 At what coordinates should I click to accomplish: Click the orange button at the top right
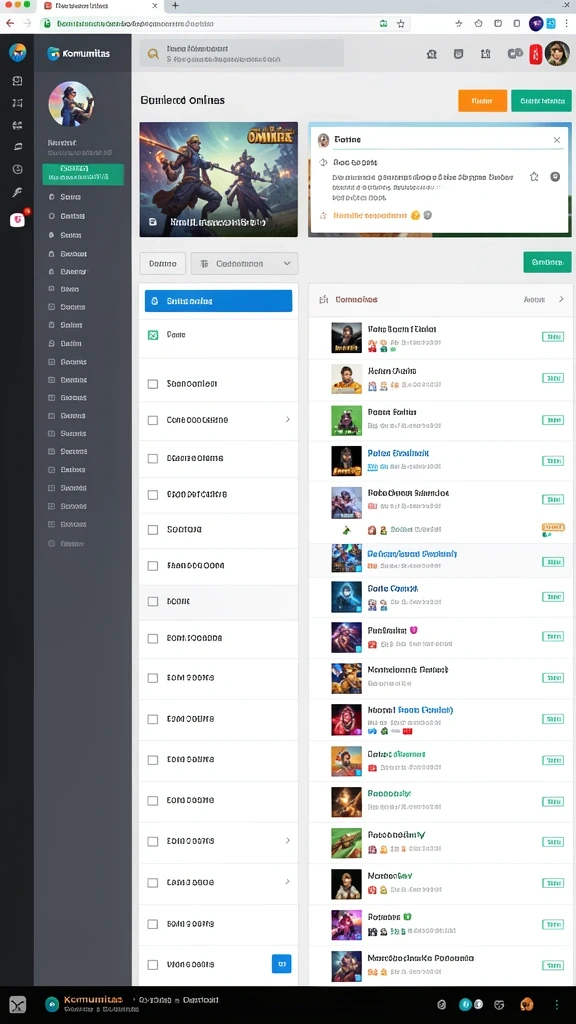(x=483, y=101)
